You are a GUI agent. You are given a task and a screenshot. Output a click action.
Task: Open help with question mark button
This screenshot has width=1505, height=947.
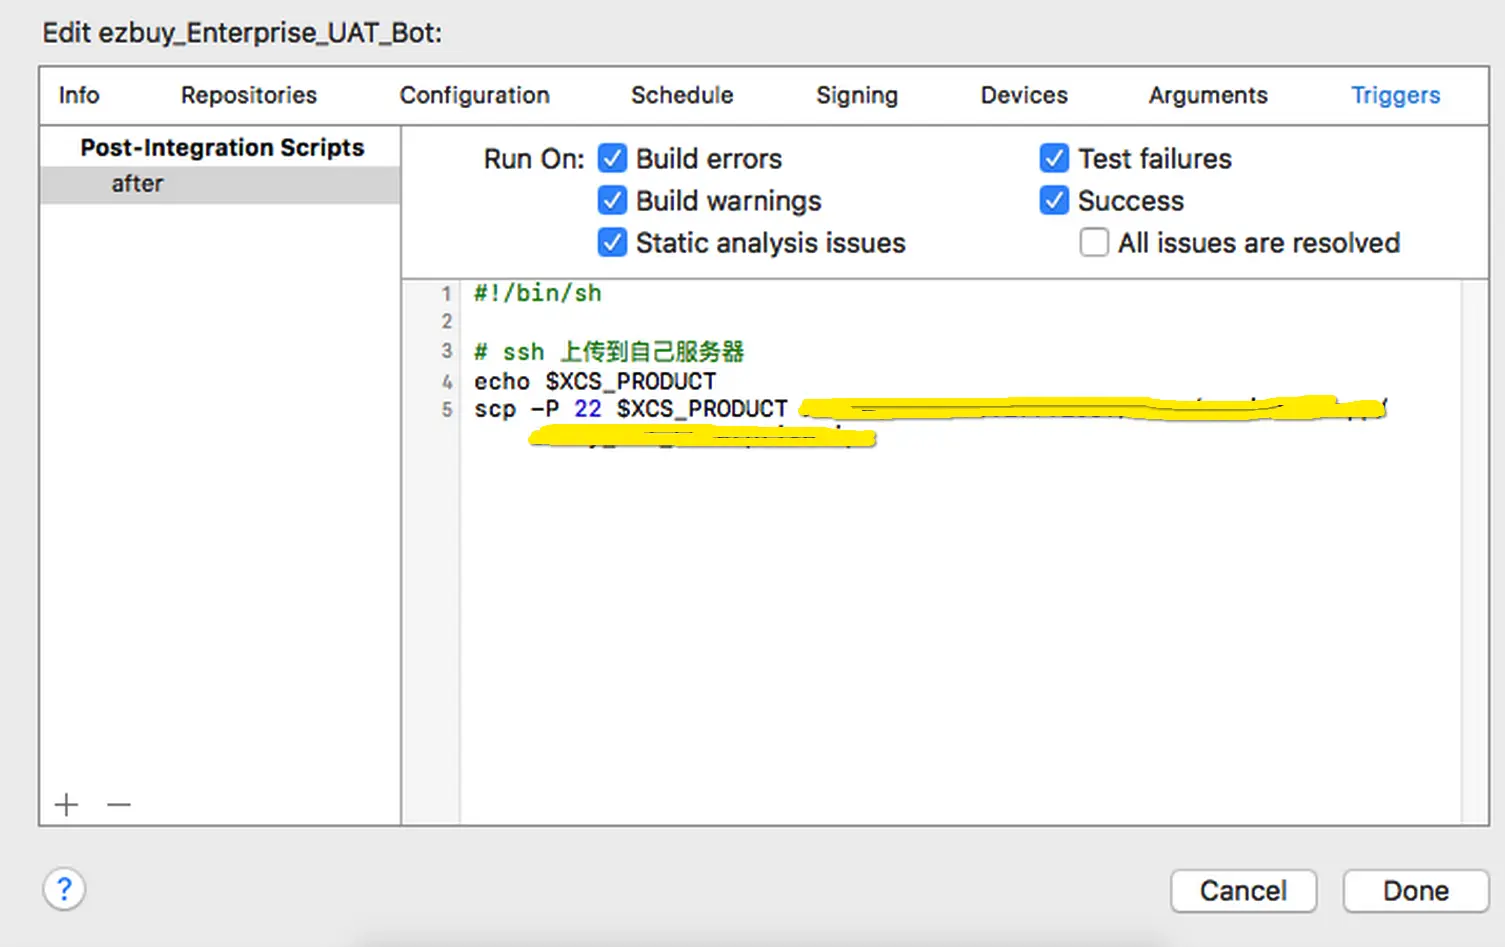(x=64, y=889)
